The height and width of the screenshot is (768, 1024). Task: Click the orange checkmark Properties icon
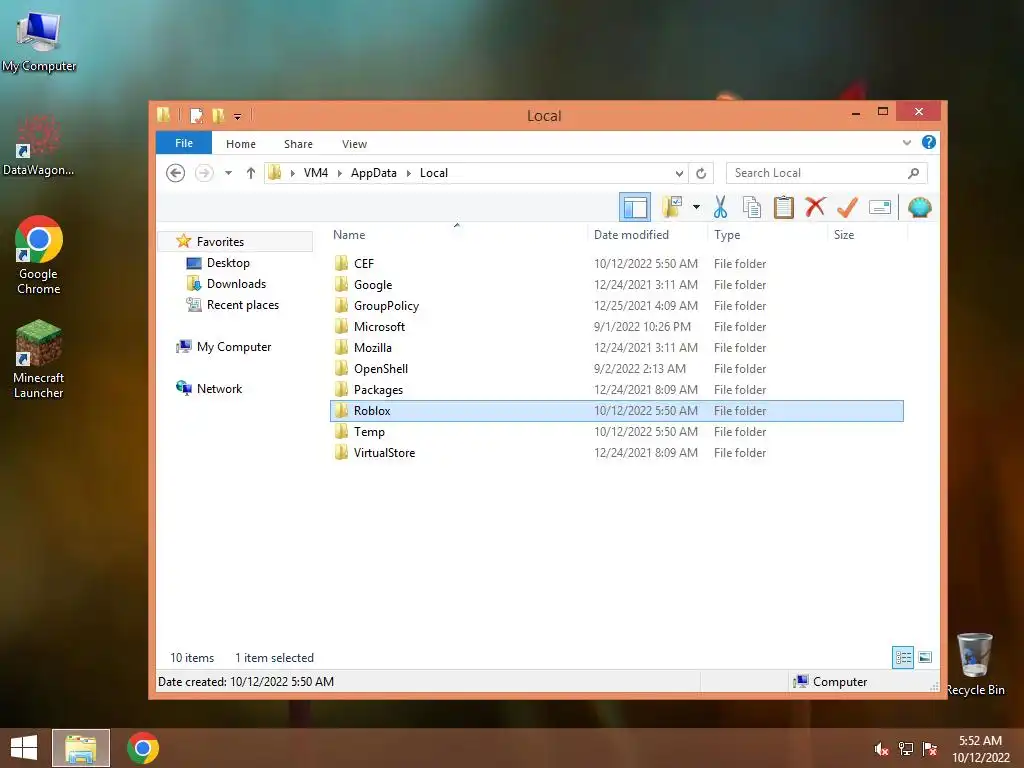pos(847,207)
